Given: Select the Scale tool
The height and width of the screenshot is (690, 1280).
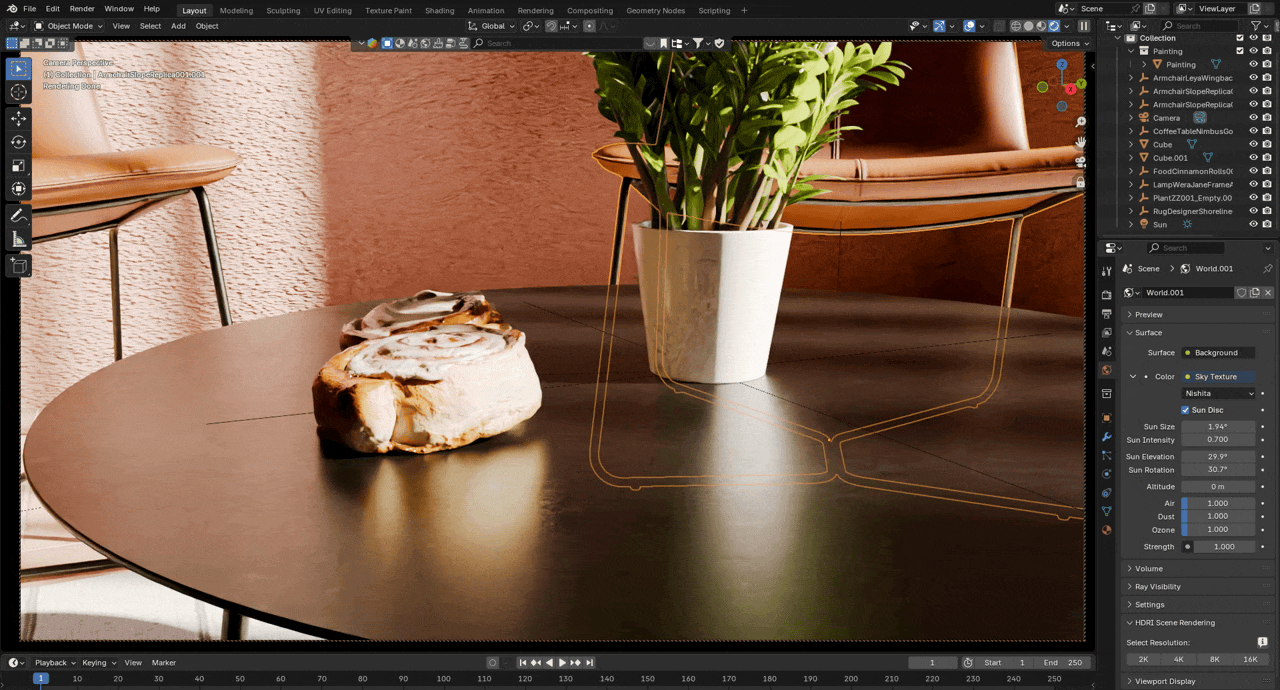Looking at the screenshot, I should point(18,165).
